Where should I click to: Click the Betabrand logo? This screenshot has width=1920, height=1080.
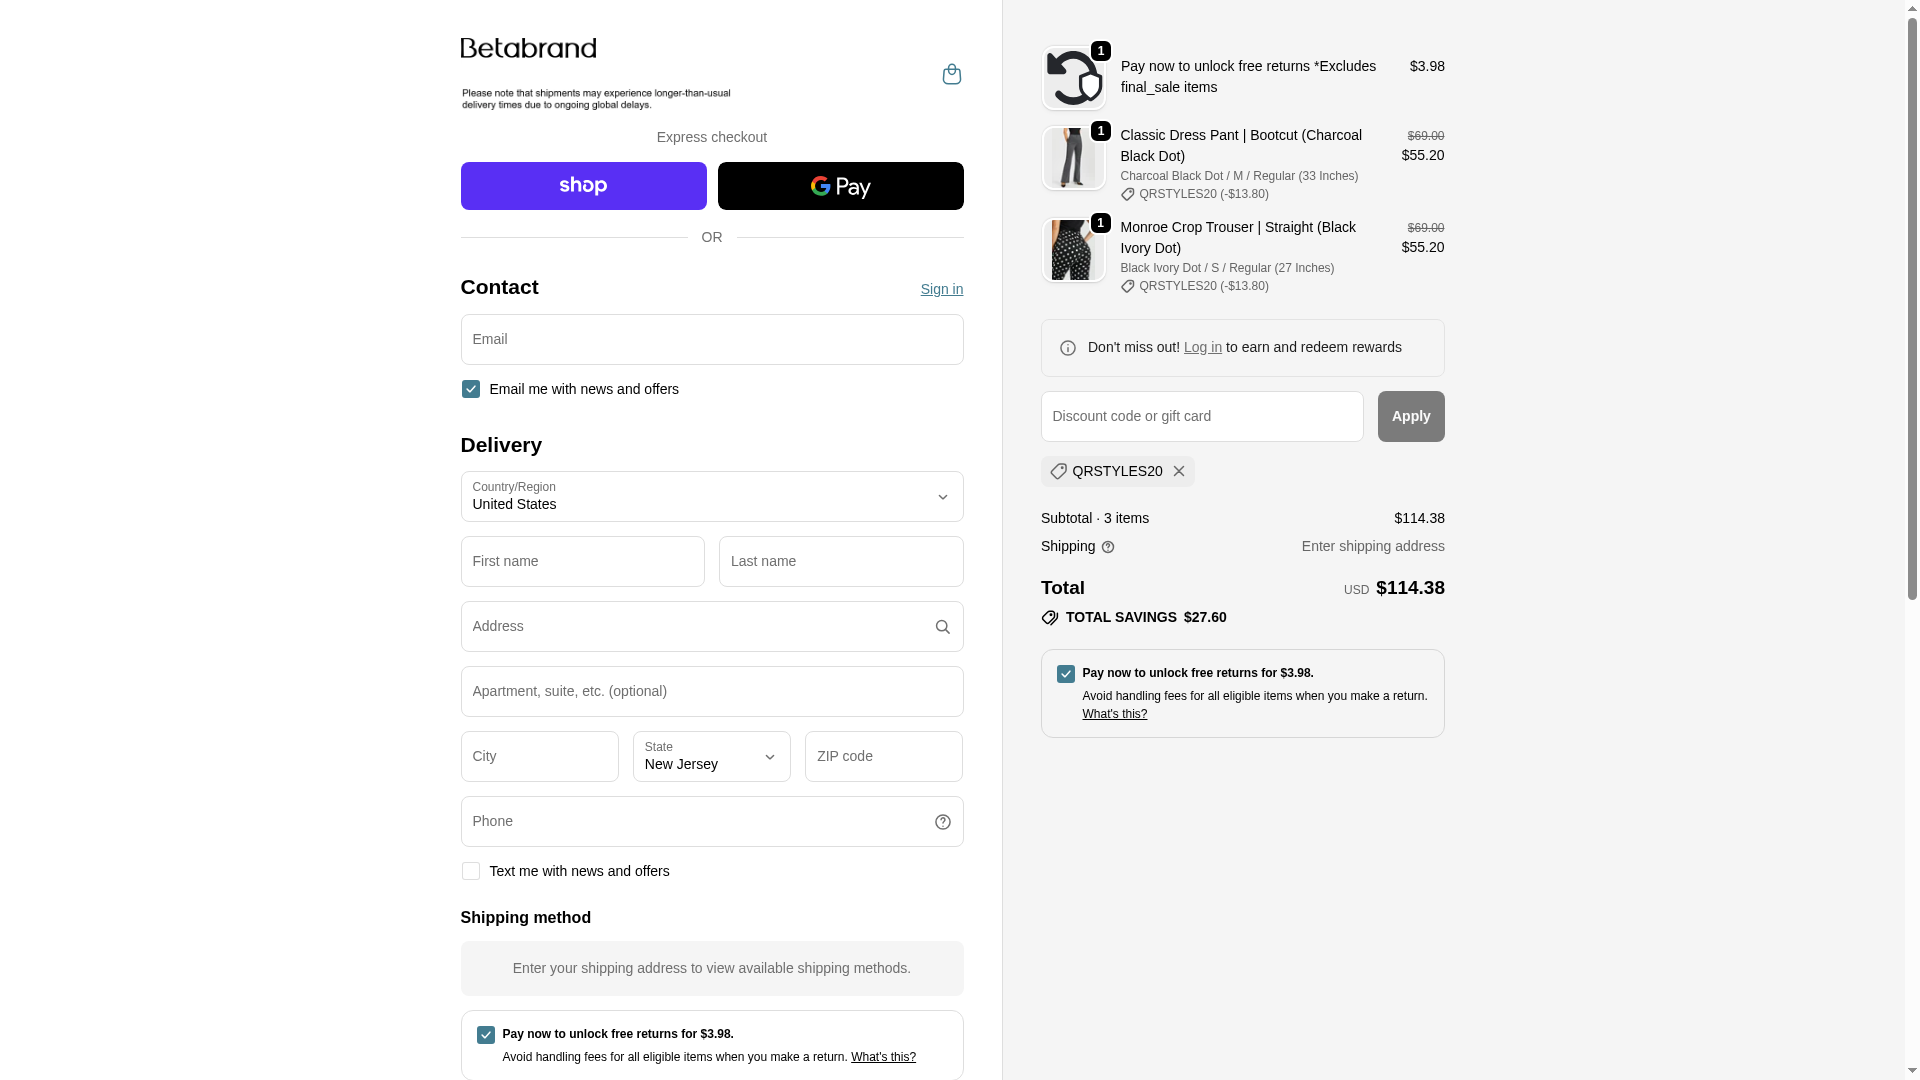pos(528,48)
